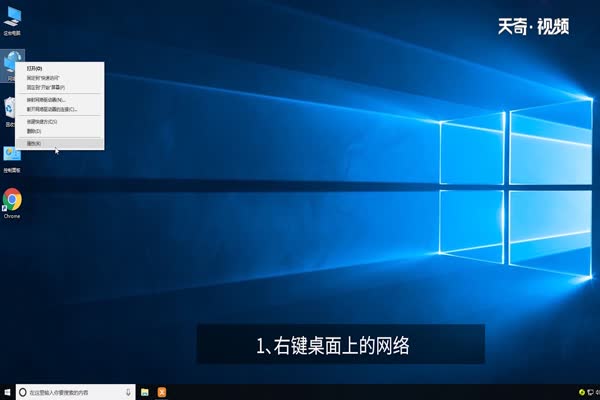Viewport: 600px width, 400px height.
Task: Choose 删除(D) in the context menu
Action: (59, 131)
